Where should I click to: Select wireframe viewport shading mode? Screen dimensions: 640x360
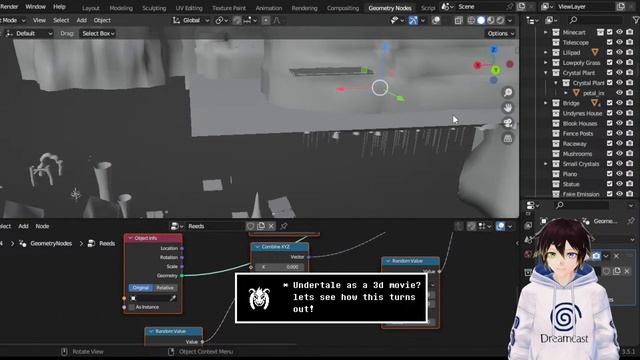click(471, 20)
